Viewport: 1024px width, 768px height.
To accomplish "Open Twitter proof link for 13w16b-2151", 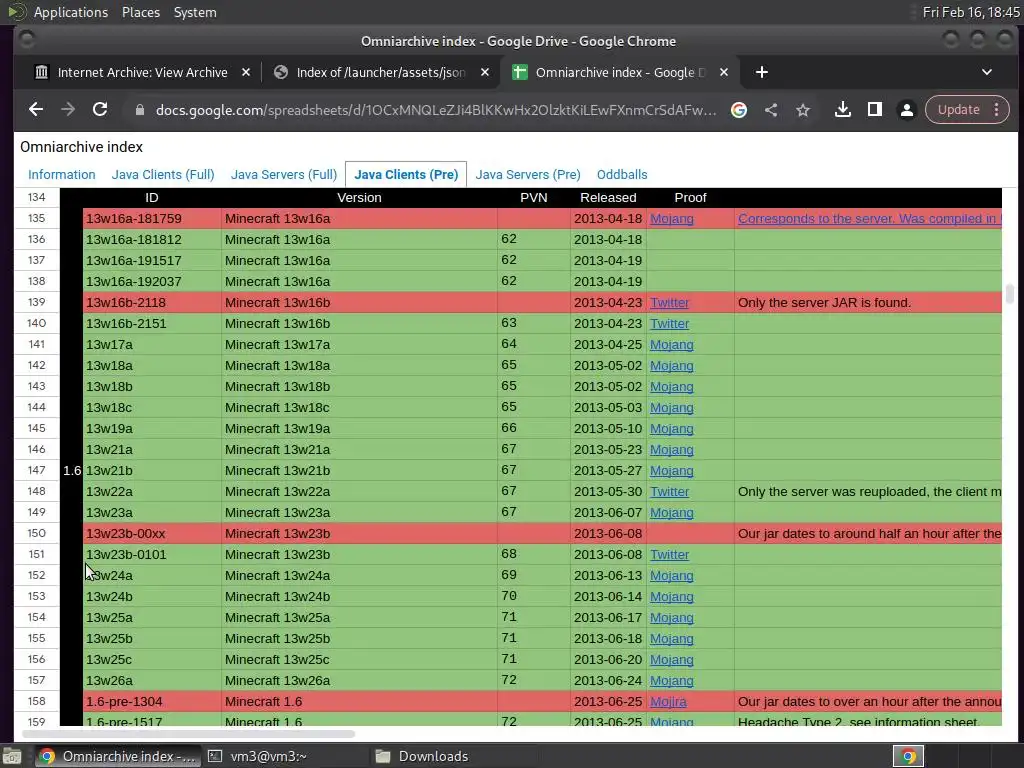I will [669, 324].
